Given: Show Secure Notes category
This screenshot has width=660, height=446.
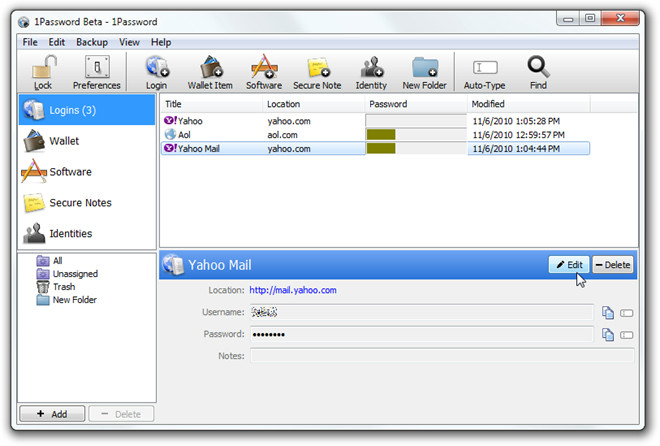Looking at the screenshot, I should pos(87,202).
